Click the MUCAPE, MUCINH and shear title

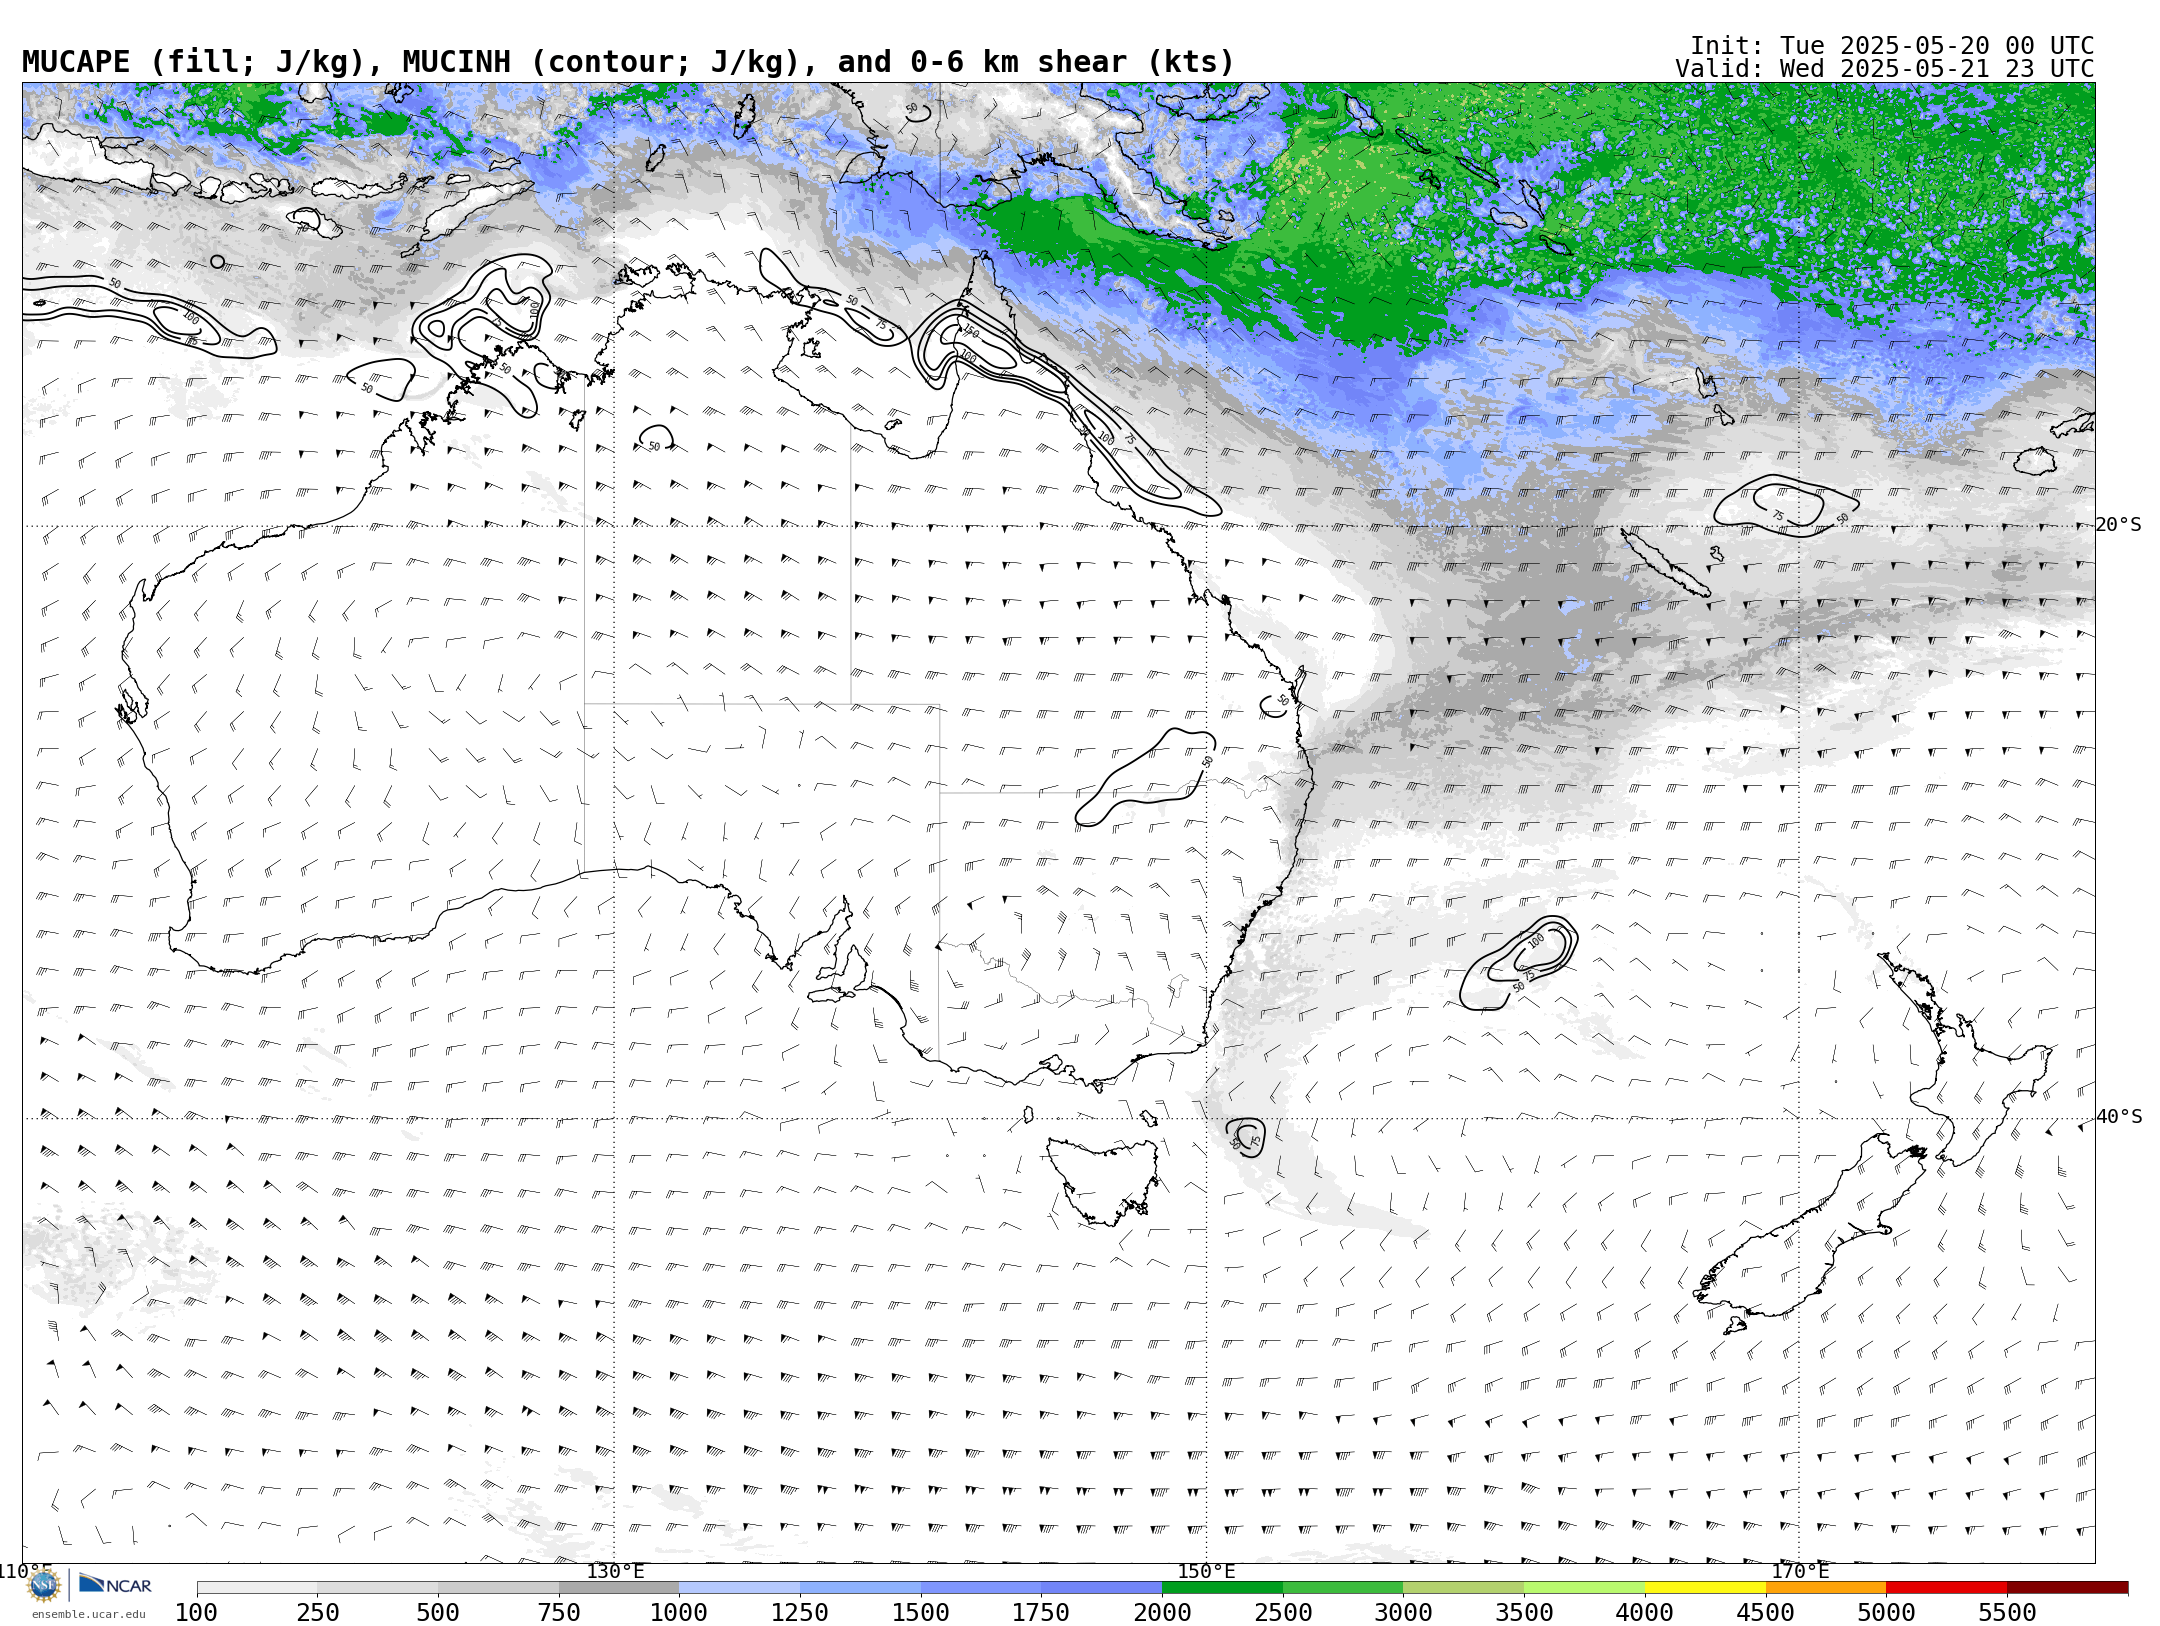[628, 62]
